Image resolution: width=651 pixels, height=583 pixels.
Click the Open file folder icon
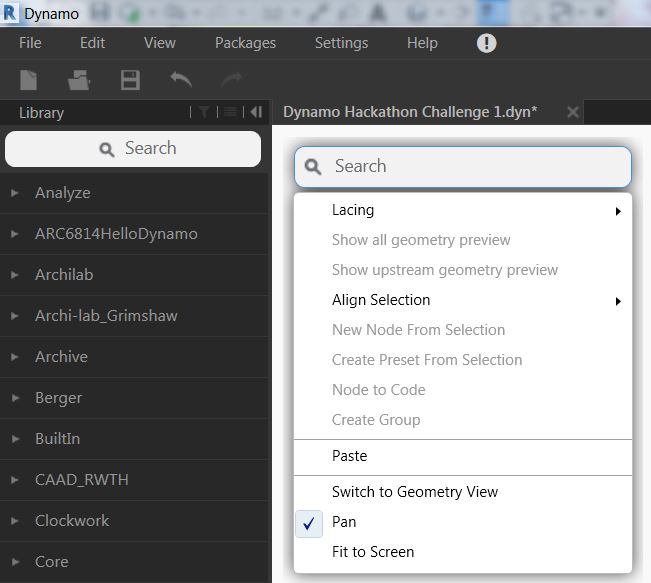tap(79, 80)
